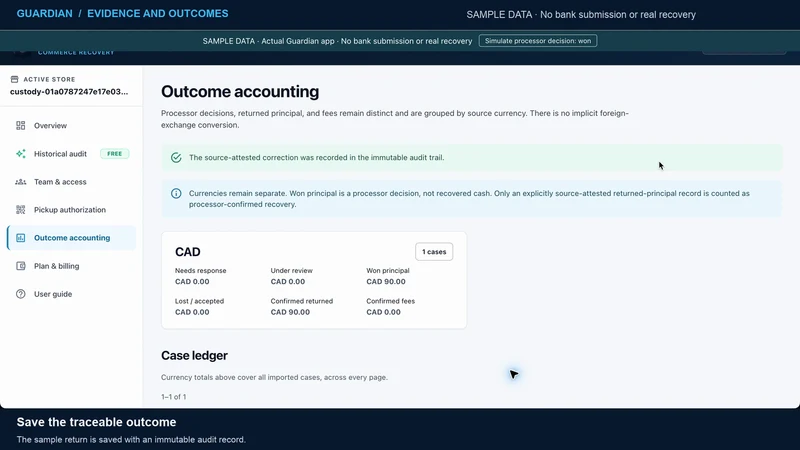Click the Under review CAD 0.00 value
Screen dimensions: 800x450
[x=288, y=282]
